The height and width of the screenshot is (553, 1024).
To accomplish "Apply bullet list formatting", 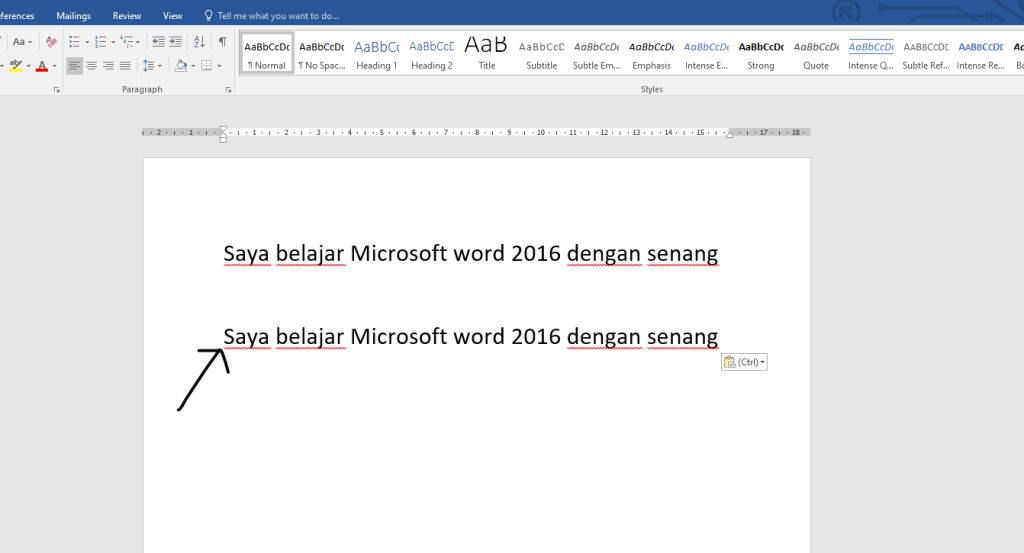I will (75, 42).
